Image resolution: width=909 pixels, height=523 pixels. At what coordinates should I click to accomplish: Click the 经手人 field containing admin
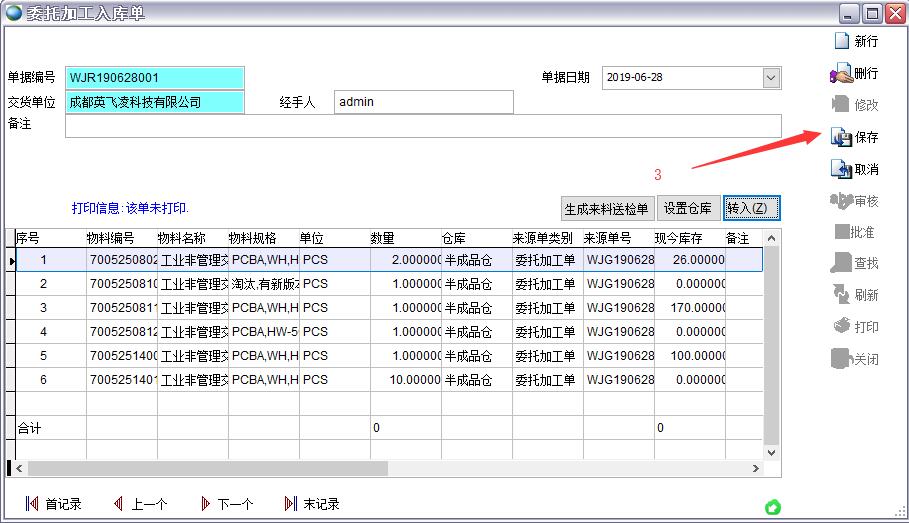(x=423, y=102)
